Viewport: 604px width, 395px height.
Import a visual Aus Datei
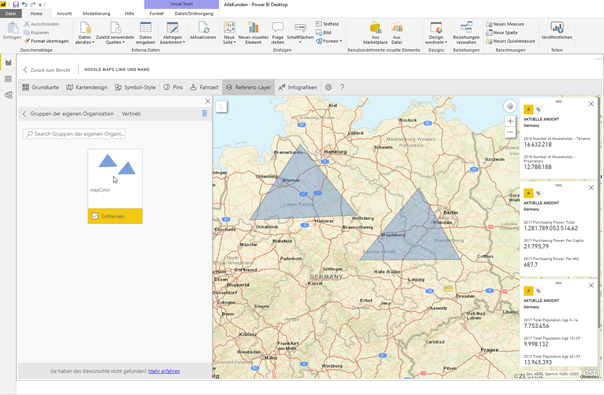pos(397,33)
